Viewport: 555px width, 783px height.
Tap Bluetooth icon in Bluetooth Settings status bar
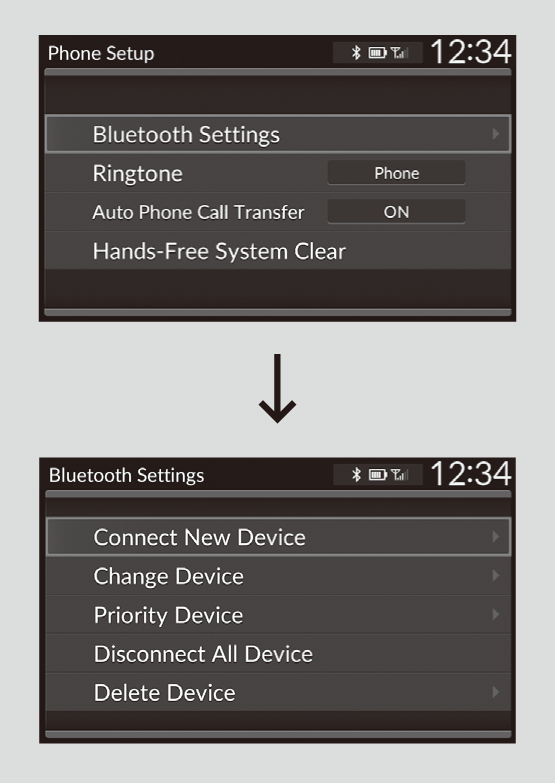(356, 474)
